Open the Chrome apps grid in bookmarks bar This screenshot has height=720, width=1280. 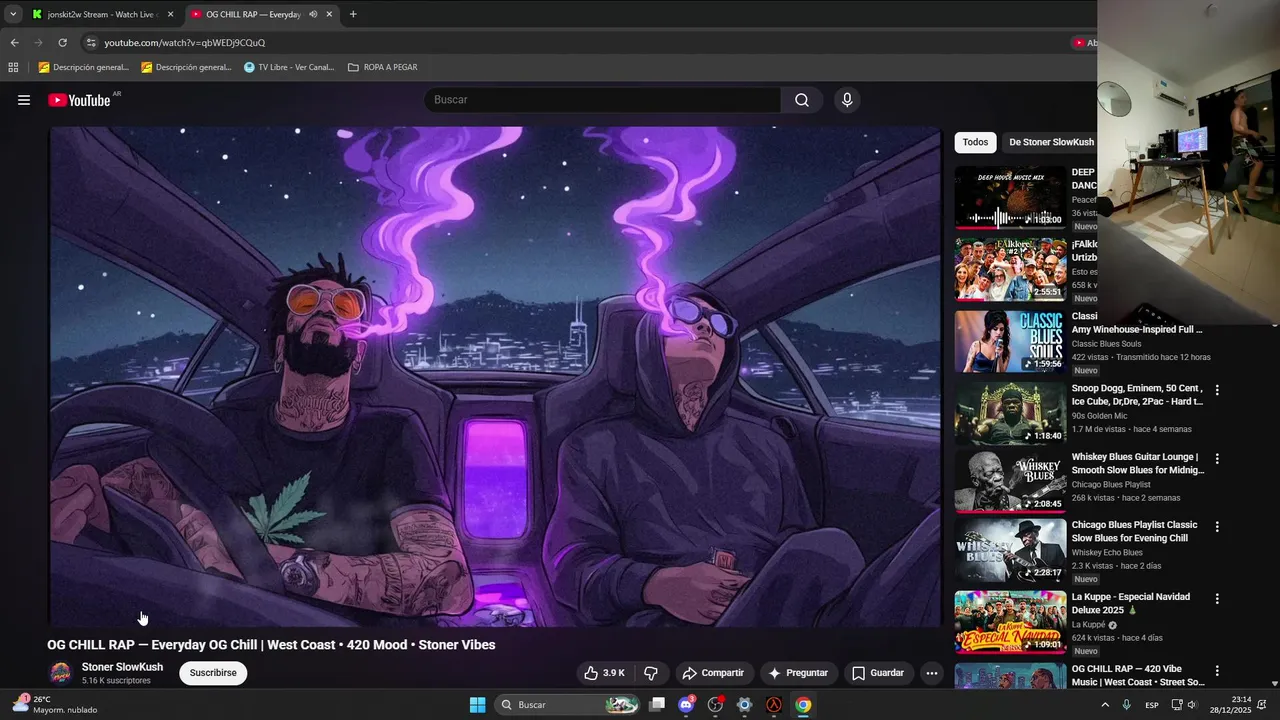pos(13,67)
